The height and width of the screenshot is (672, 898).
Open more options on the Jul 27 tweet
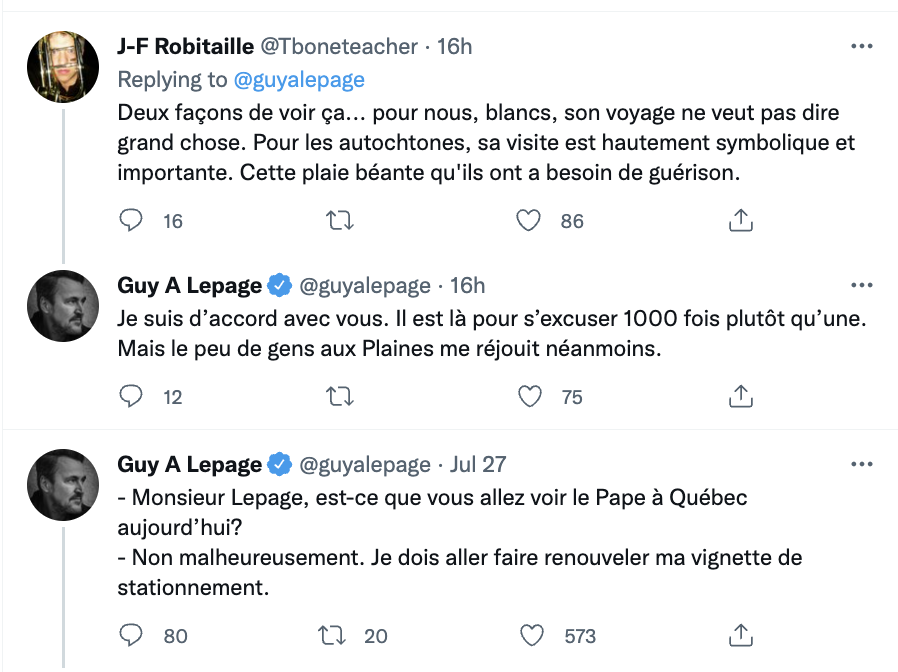click(860, 464)
